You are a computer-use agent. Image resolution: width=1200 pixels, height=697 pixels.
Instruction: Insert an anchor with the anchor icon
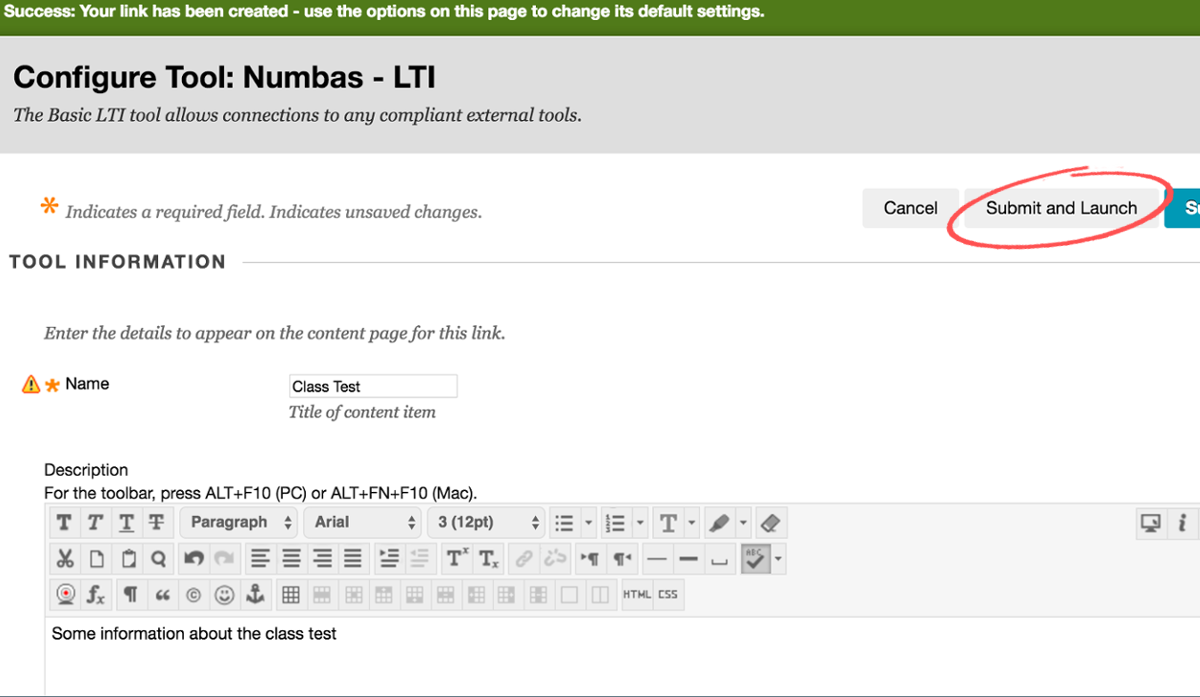click(254, 595)
